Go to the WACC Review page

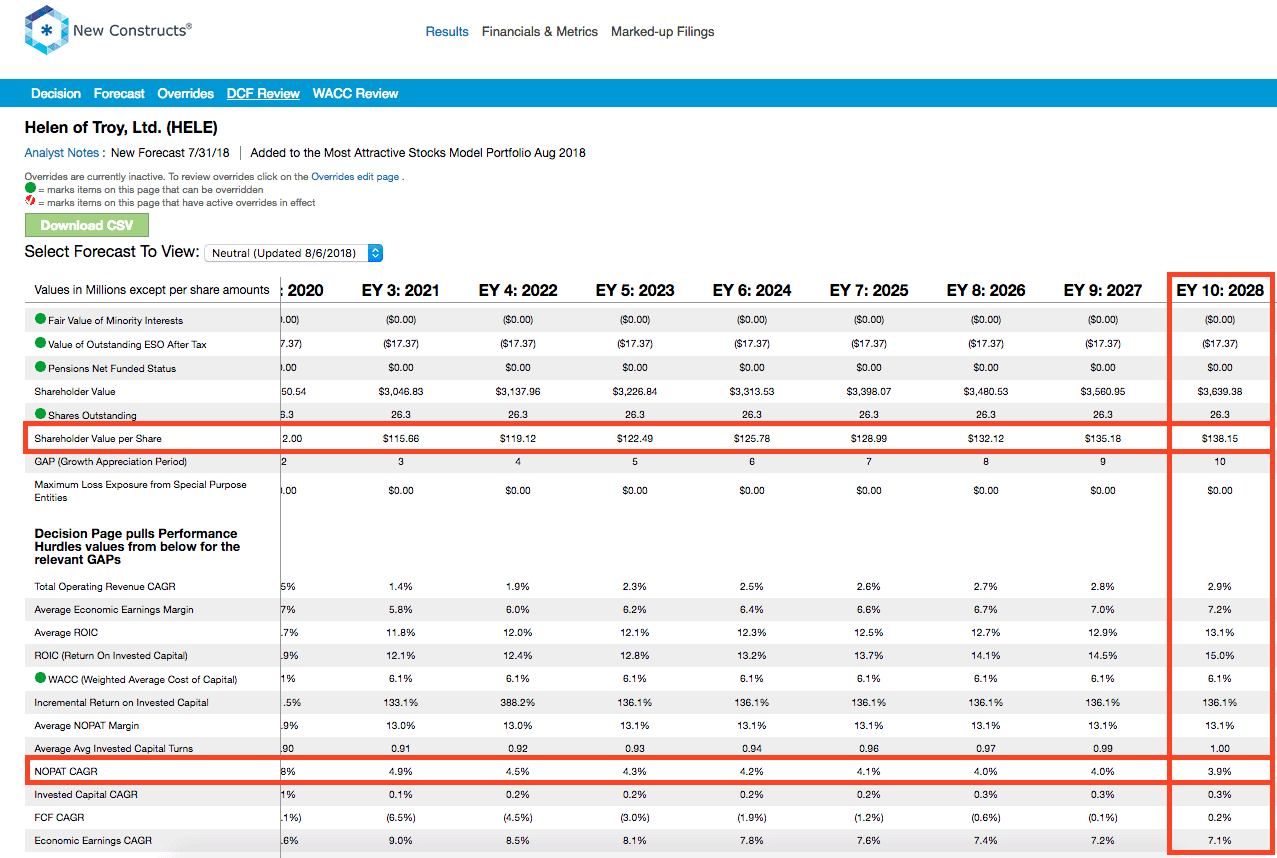tap(355, 94)
